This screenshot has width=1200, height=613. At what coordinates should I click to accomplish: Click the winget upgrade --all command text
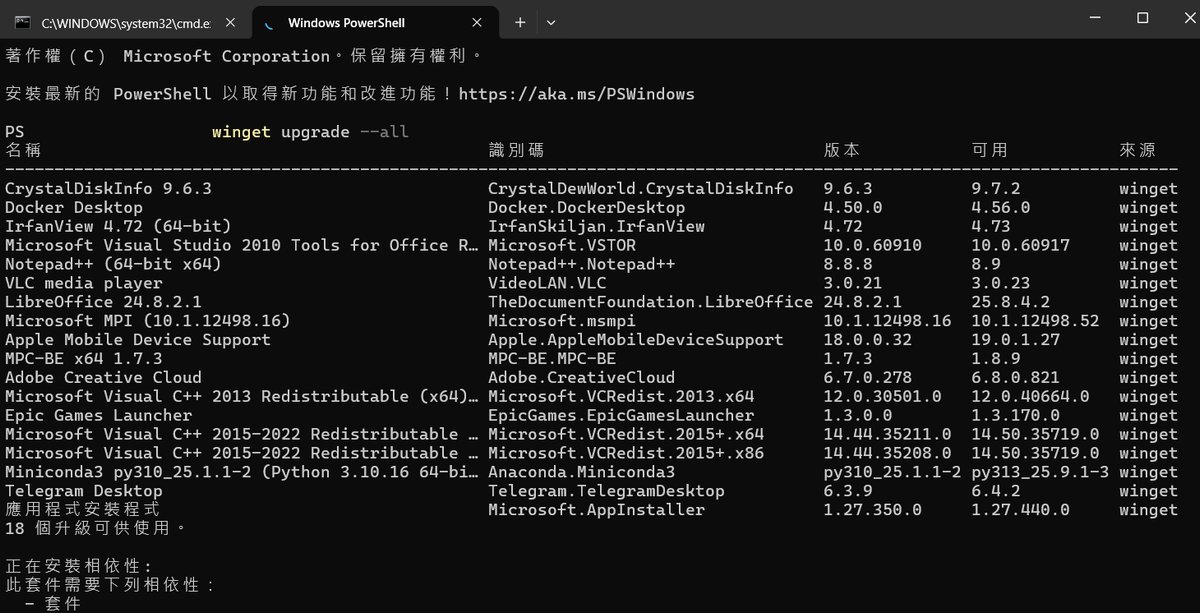pos(310,132)
